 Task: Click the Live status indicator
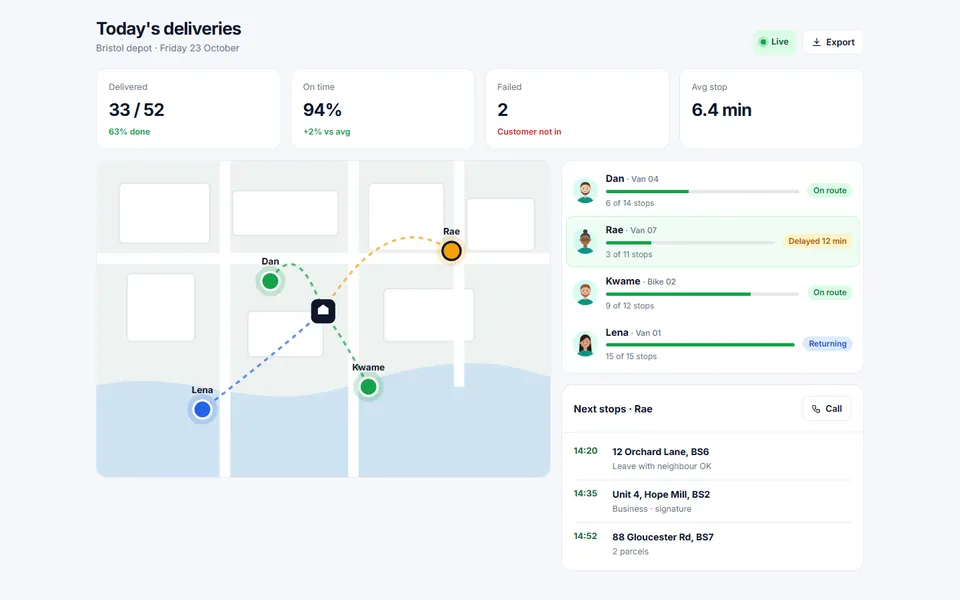[x=774, y=42]
